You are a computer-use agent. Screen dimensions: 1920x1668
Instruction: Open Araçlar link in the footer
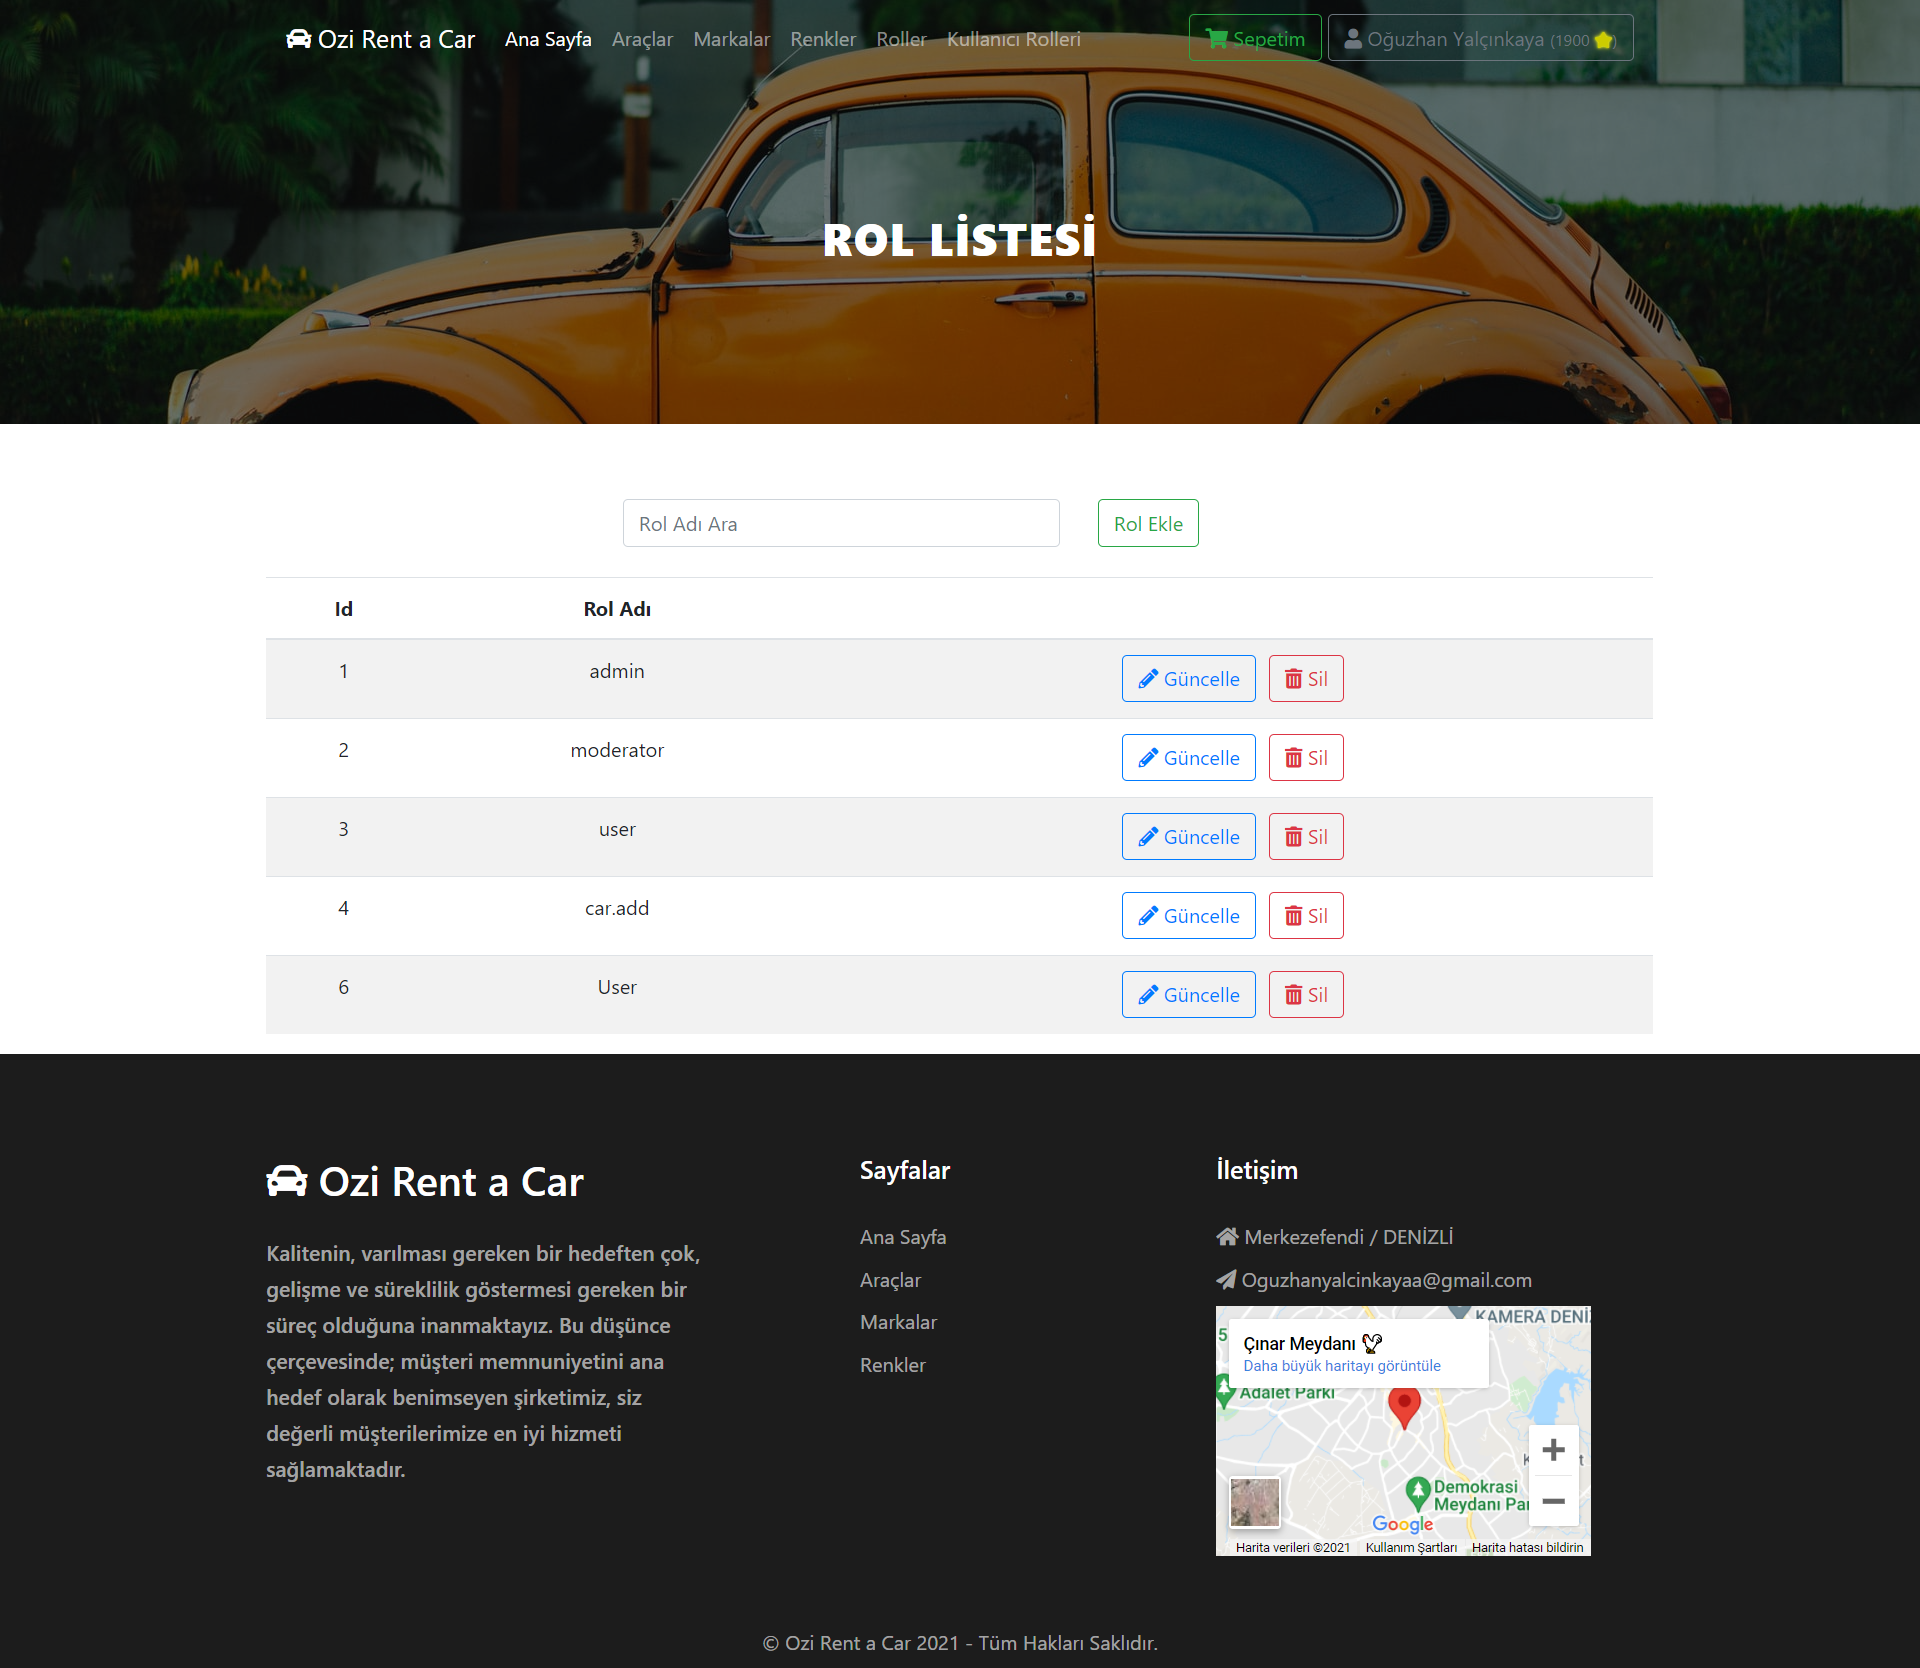(x=890, y=1280)
